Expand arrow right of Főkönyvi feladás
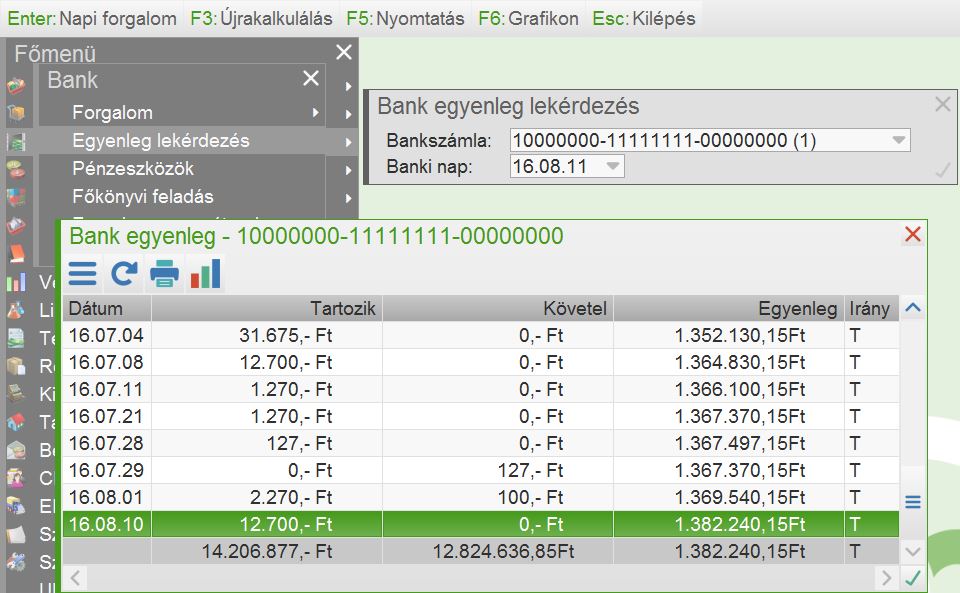This screenshot has height=593, width=960. [348, 198]
